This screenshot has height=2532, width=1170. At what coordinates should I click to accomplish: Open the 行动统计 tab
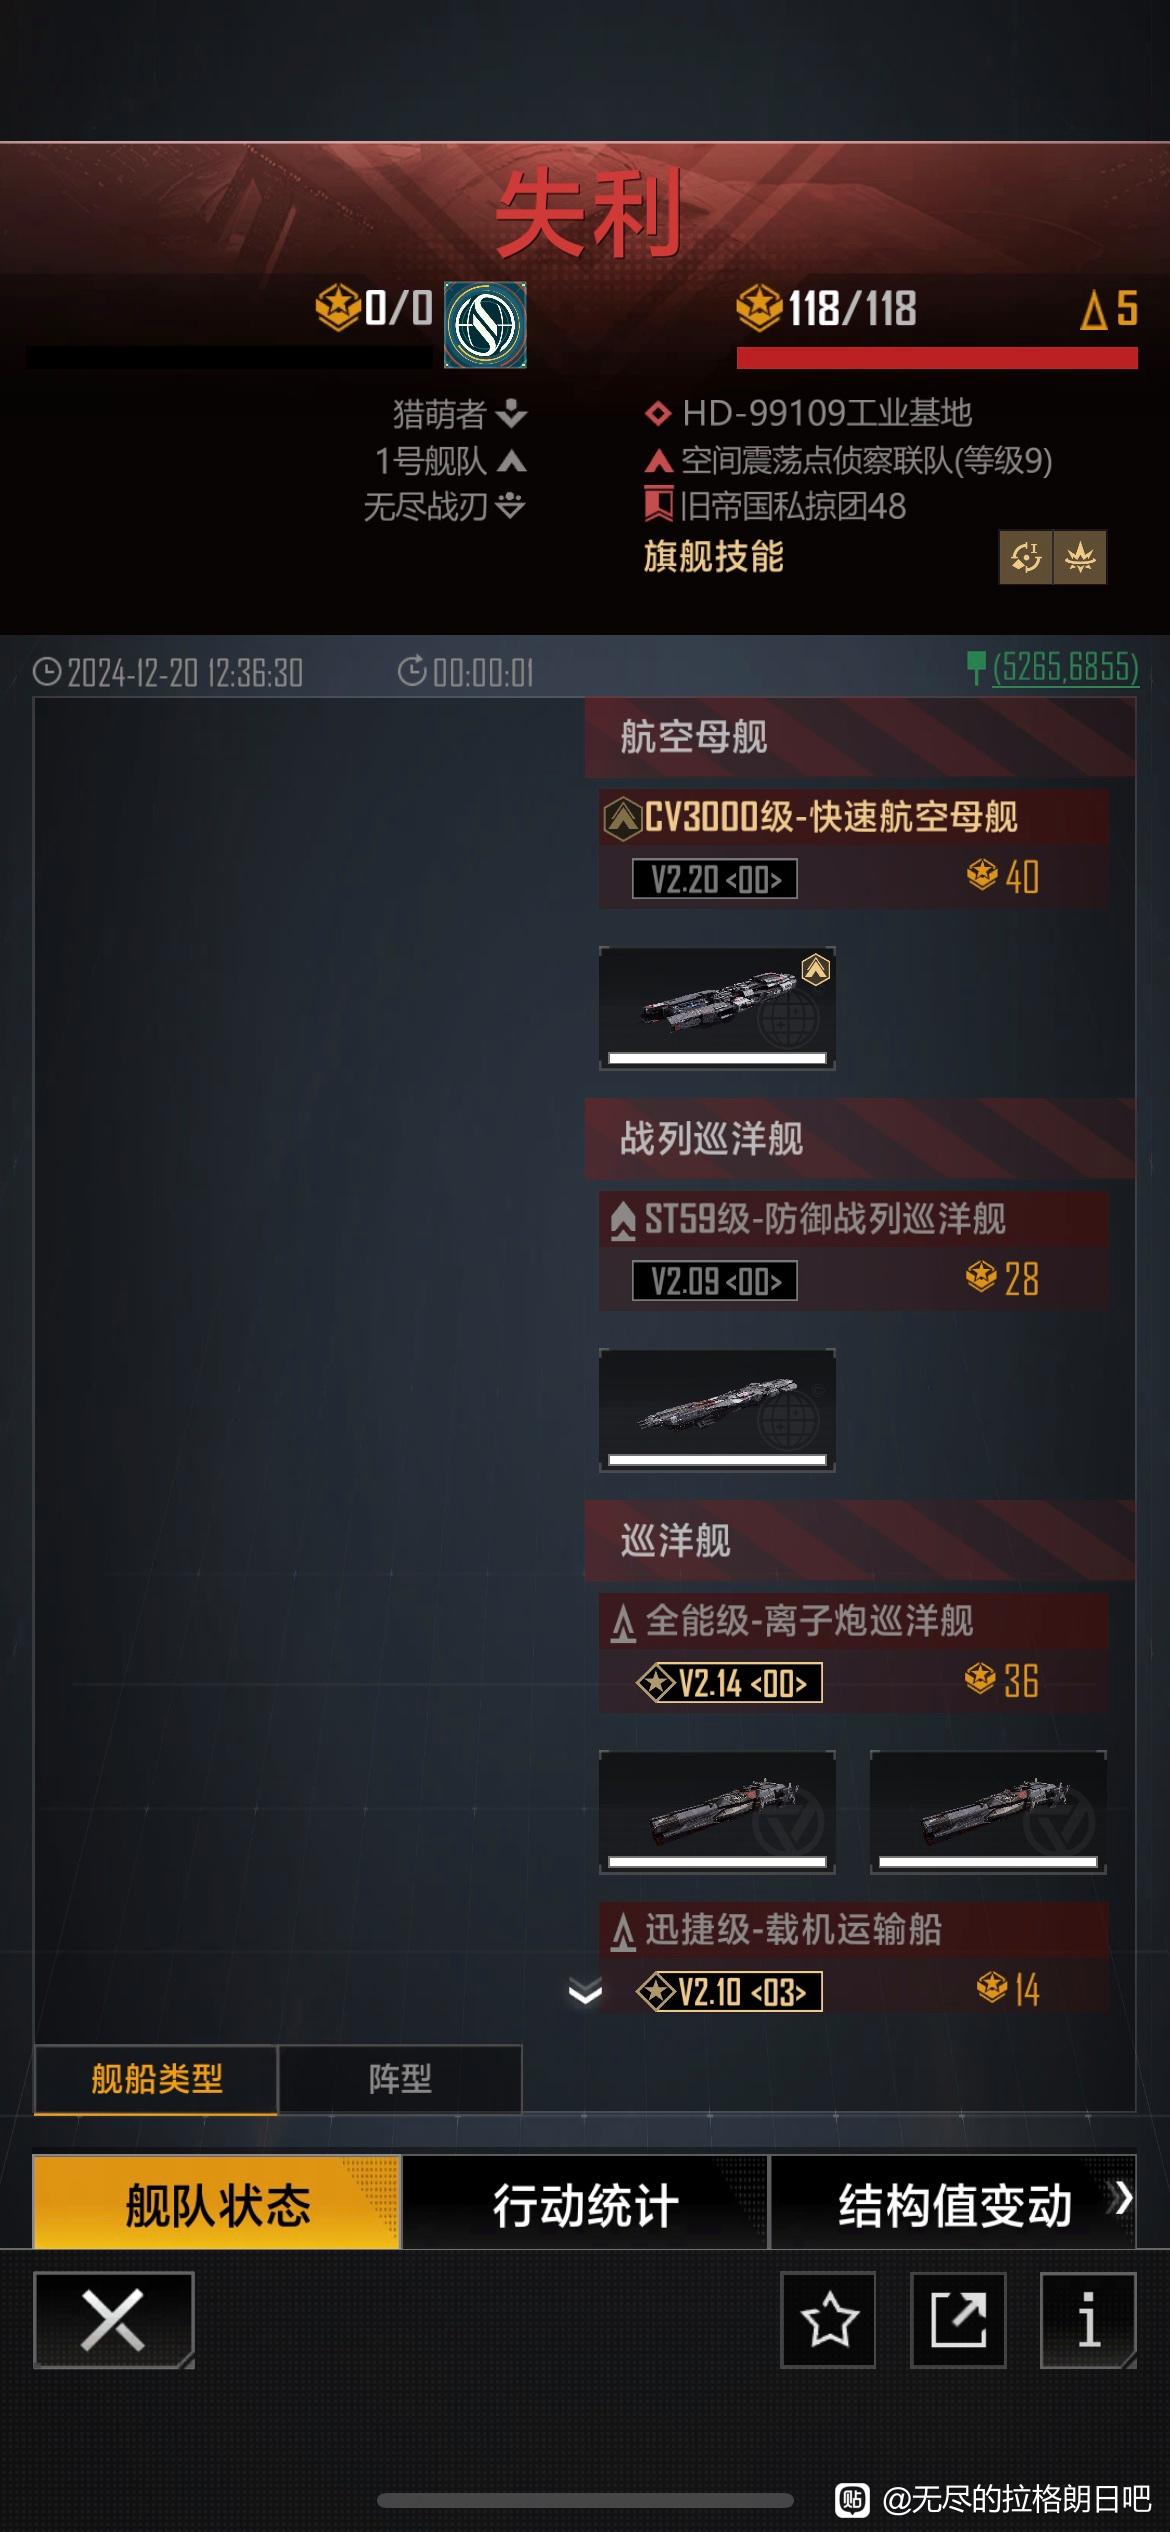585,2204
